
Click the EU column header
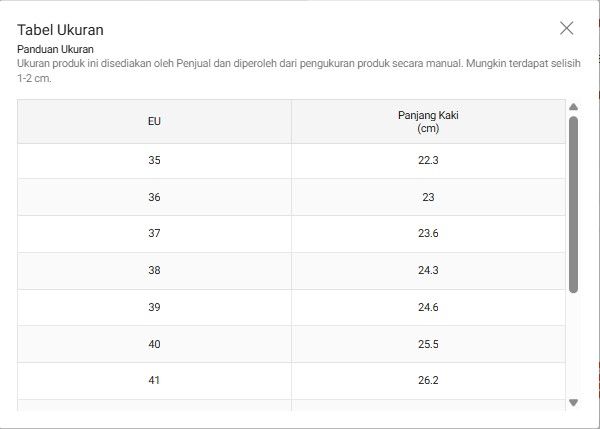pyautogui.click(x=154, y=122)
